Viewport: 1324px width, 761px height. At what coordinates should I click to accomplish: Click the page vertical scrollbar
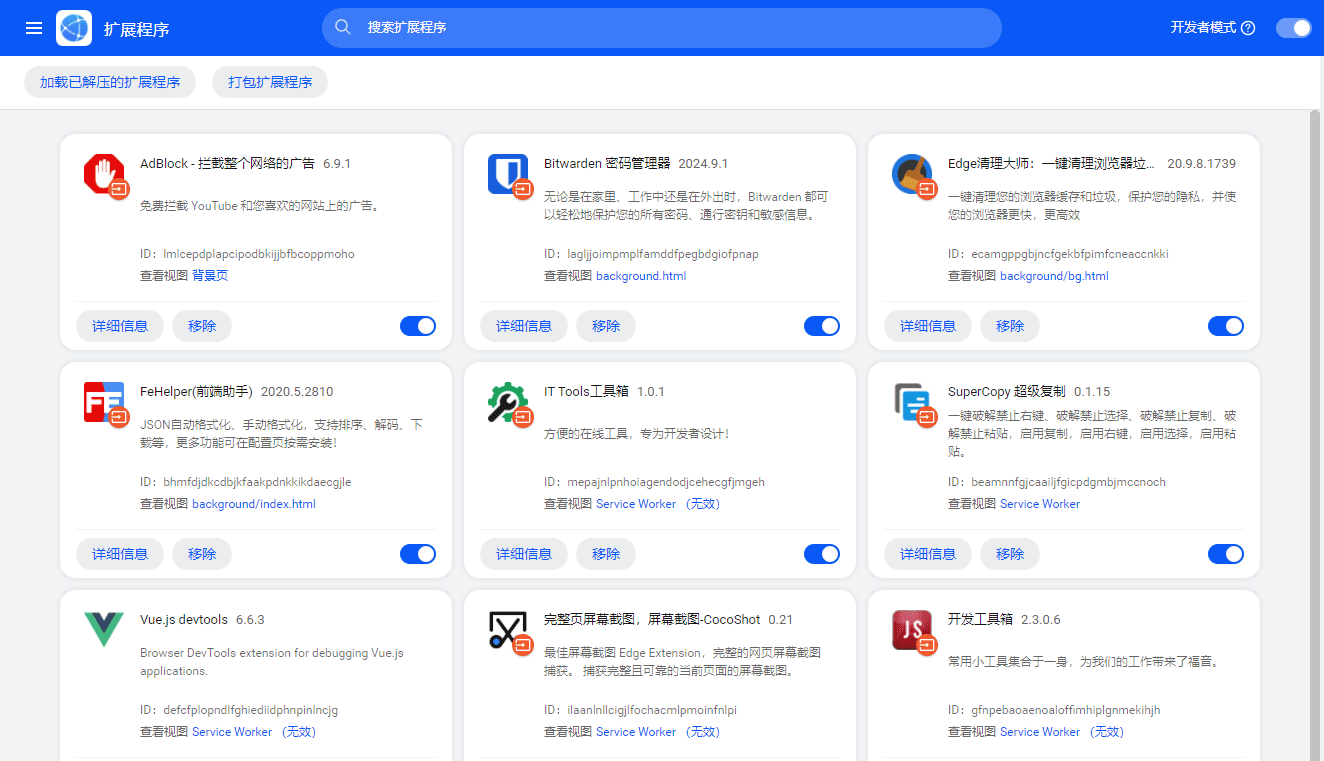click(x=1316, y=435)
